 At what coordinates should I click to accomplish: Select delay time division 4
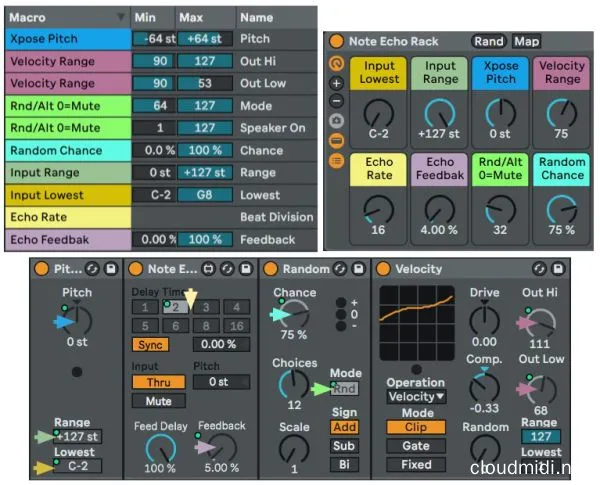[x=236, y=307]
